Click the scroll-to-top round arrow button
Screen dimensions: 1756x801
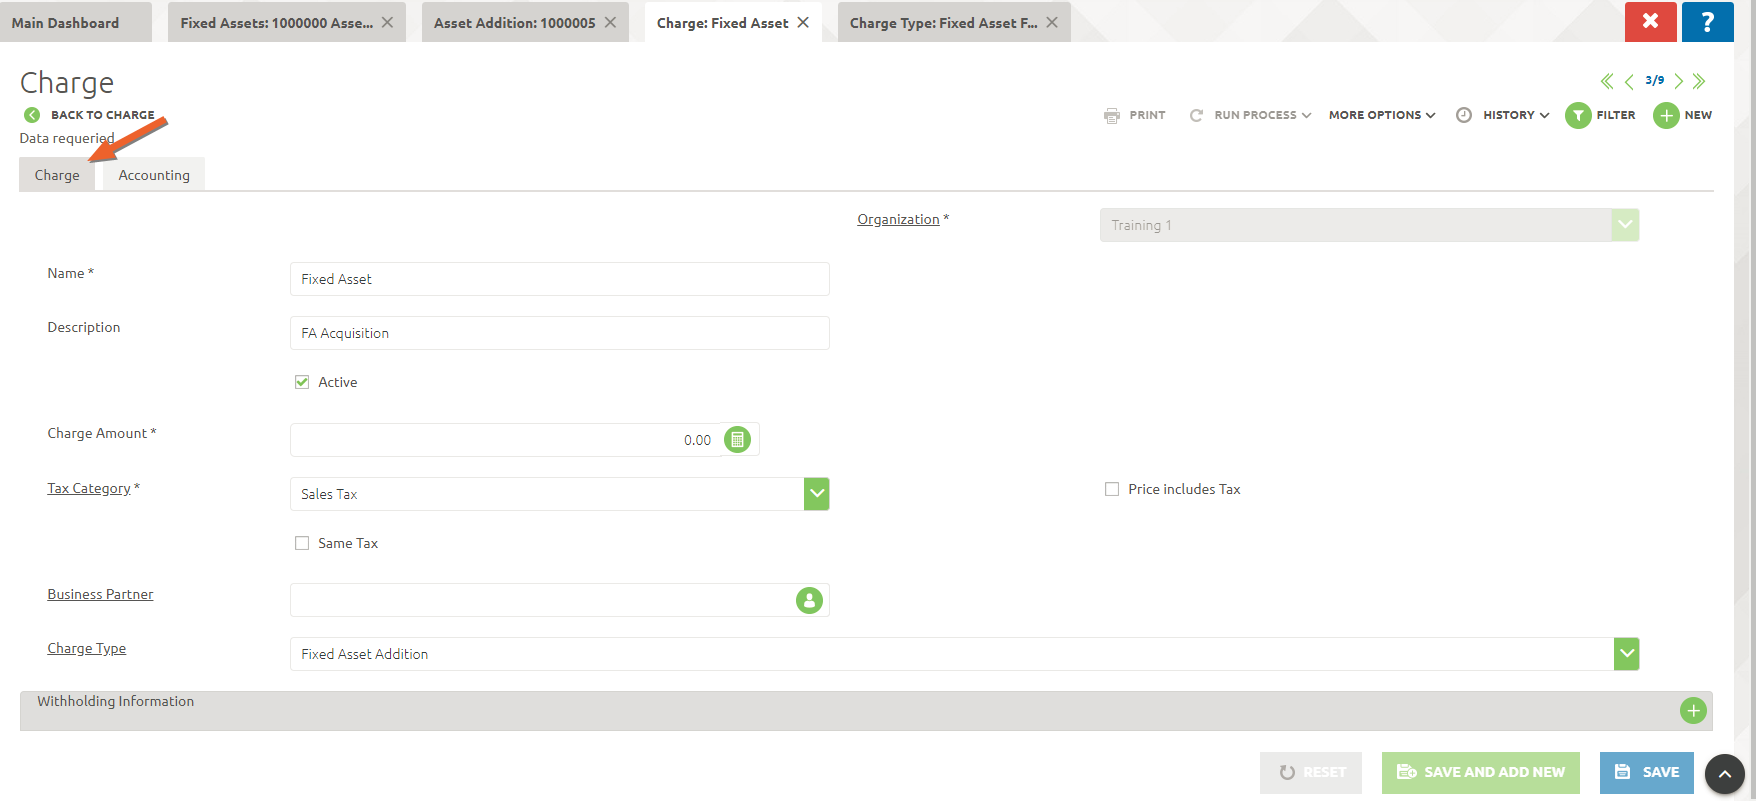[x=1725, y=773]
